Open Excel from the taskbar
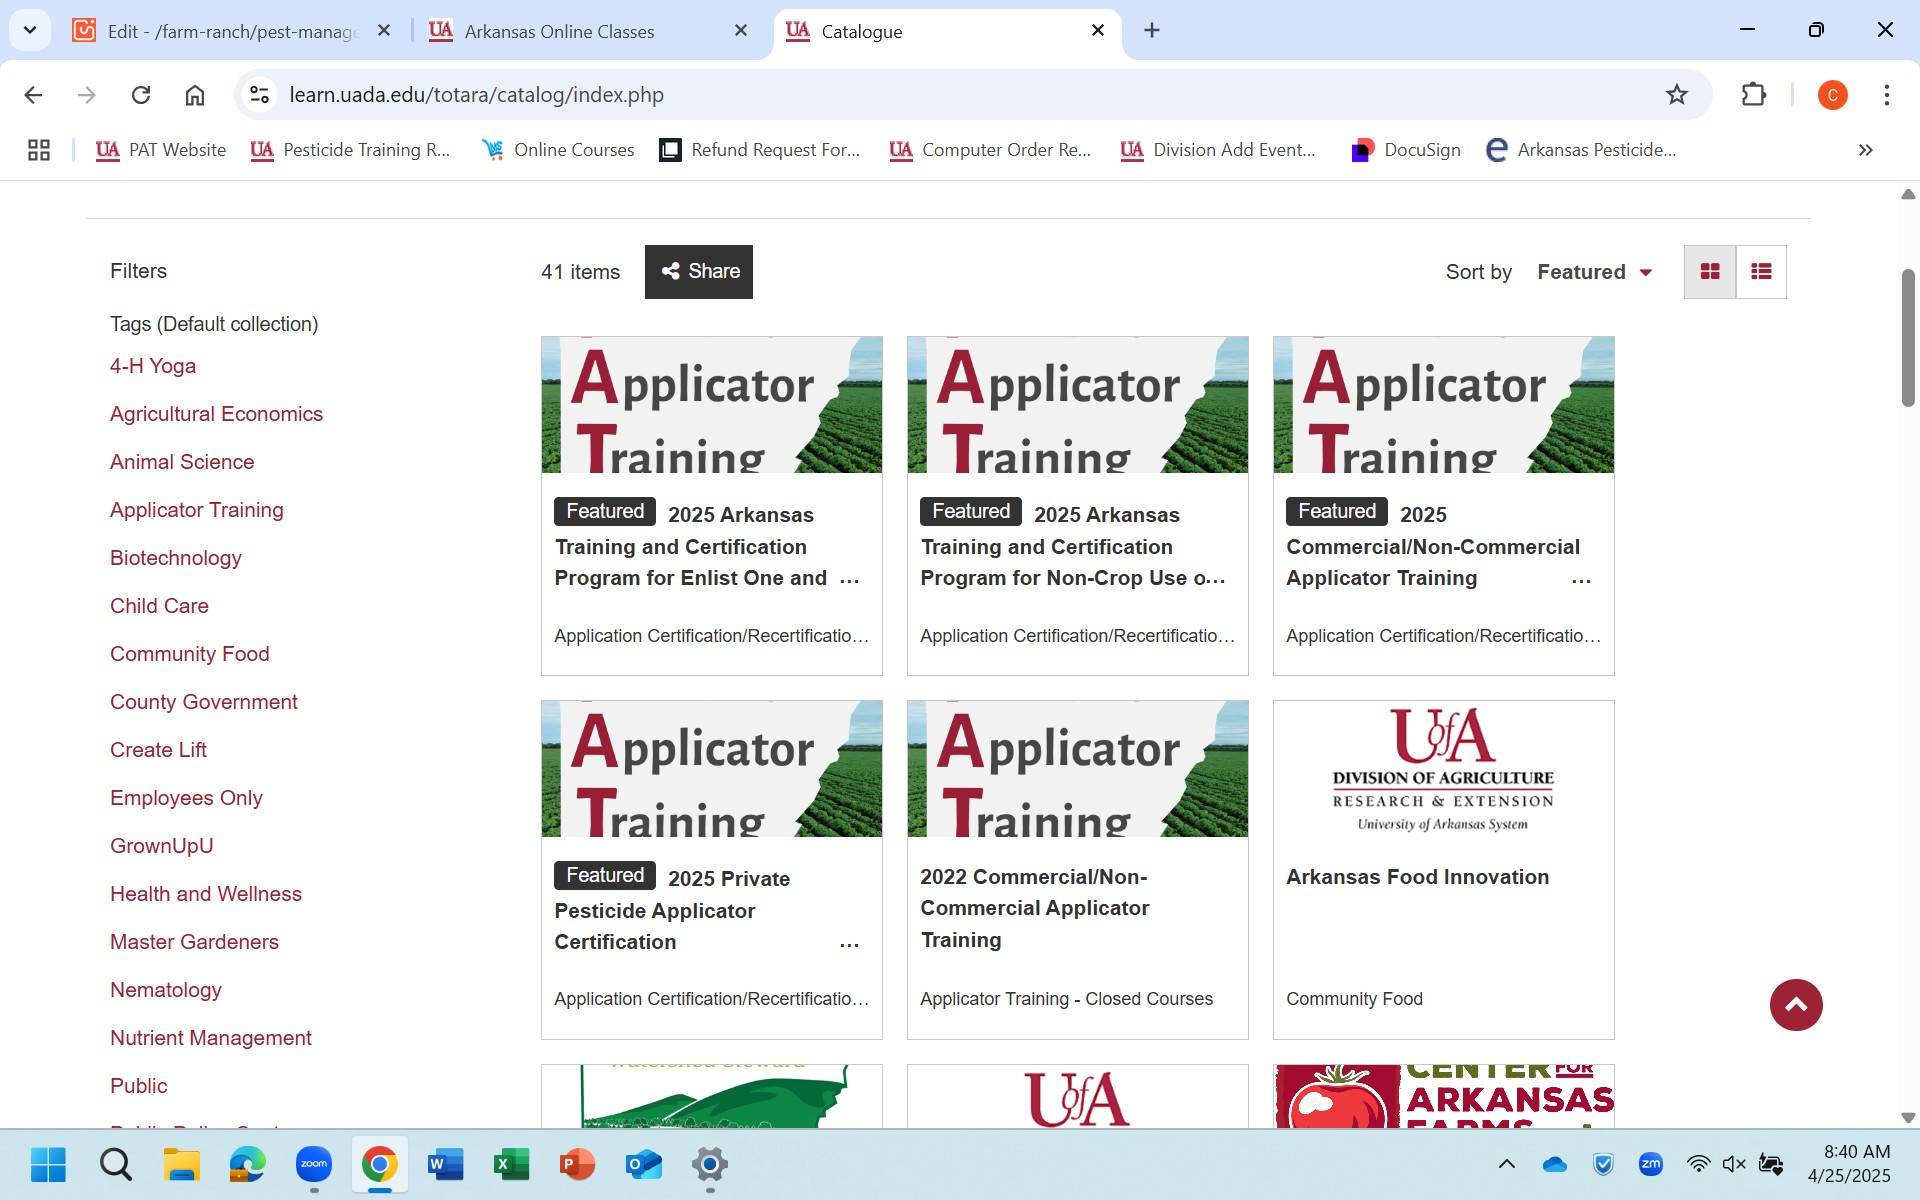 [x=511, y=1165]
